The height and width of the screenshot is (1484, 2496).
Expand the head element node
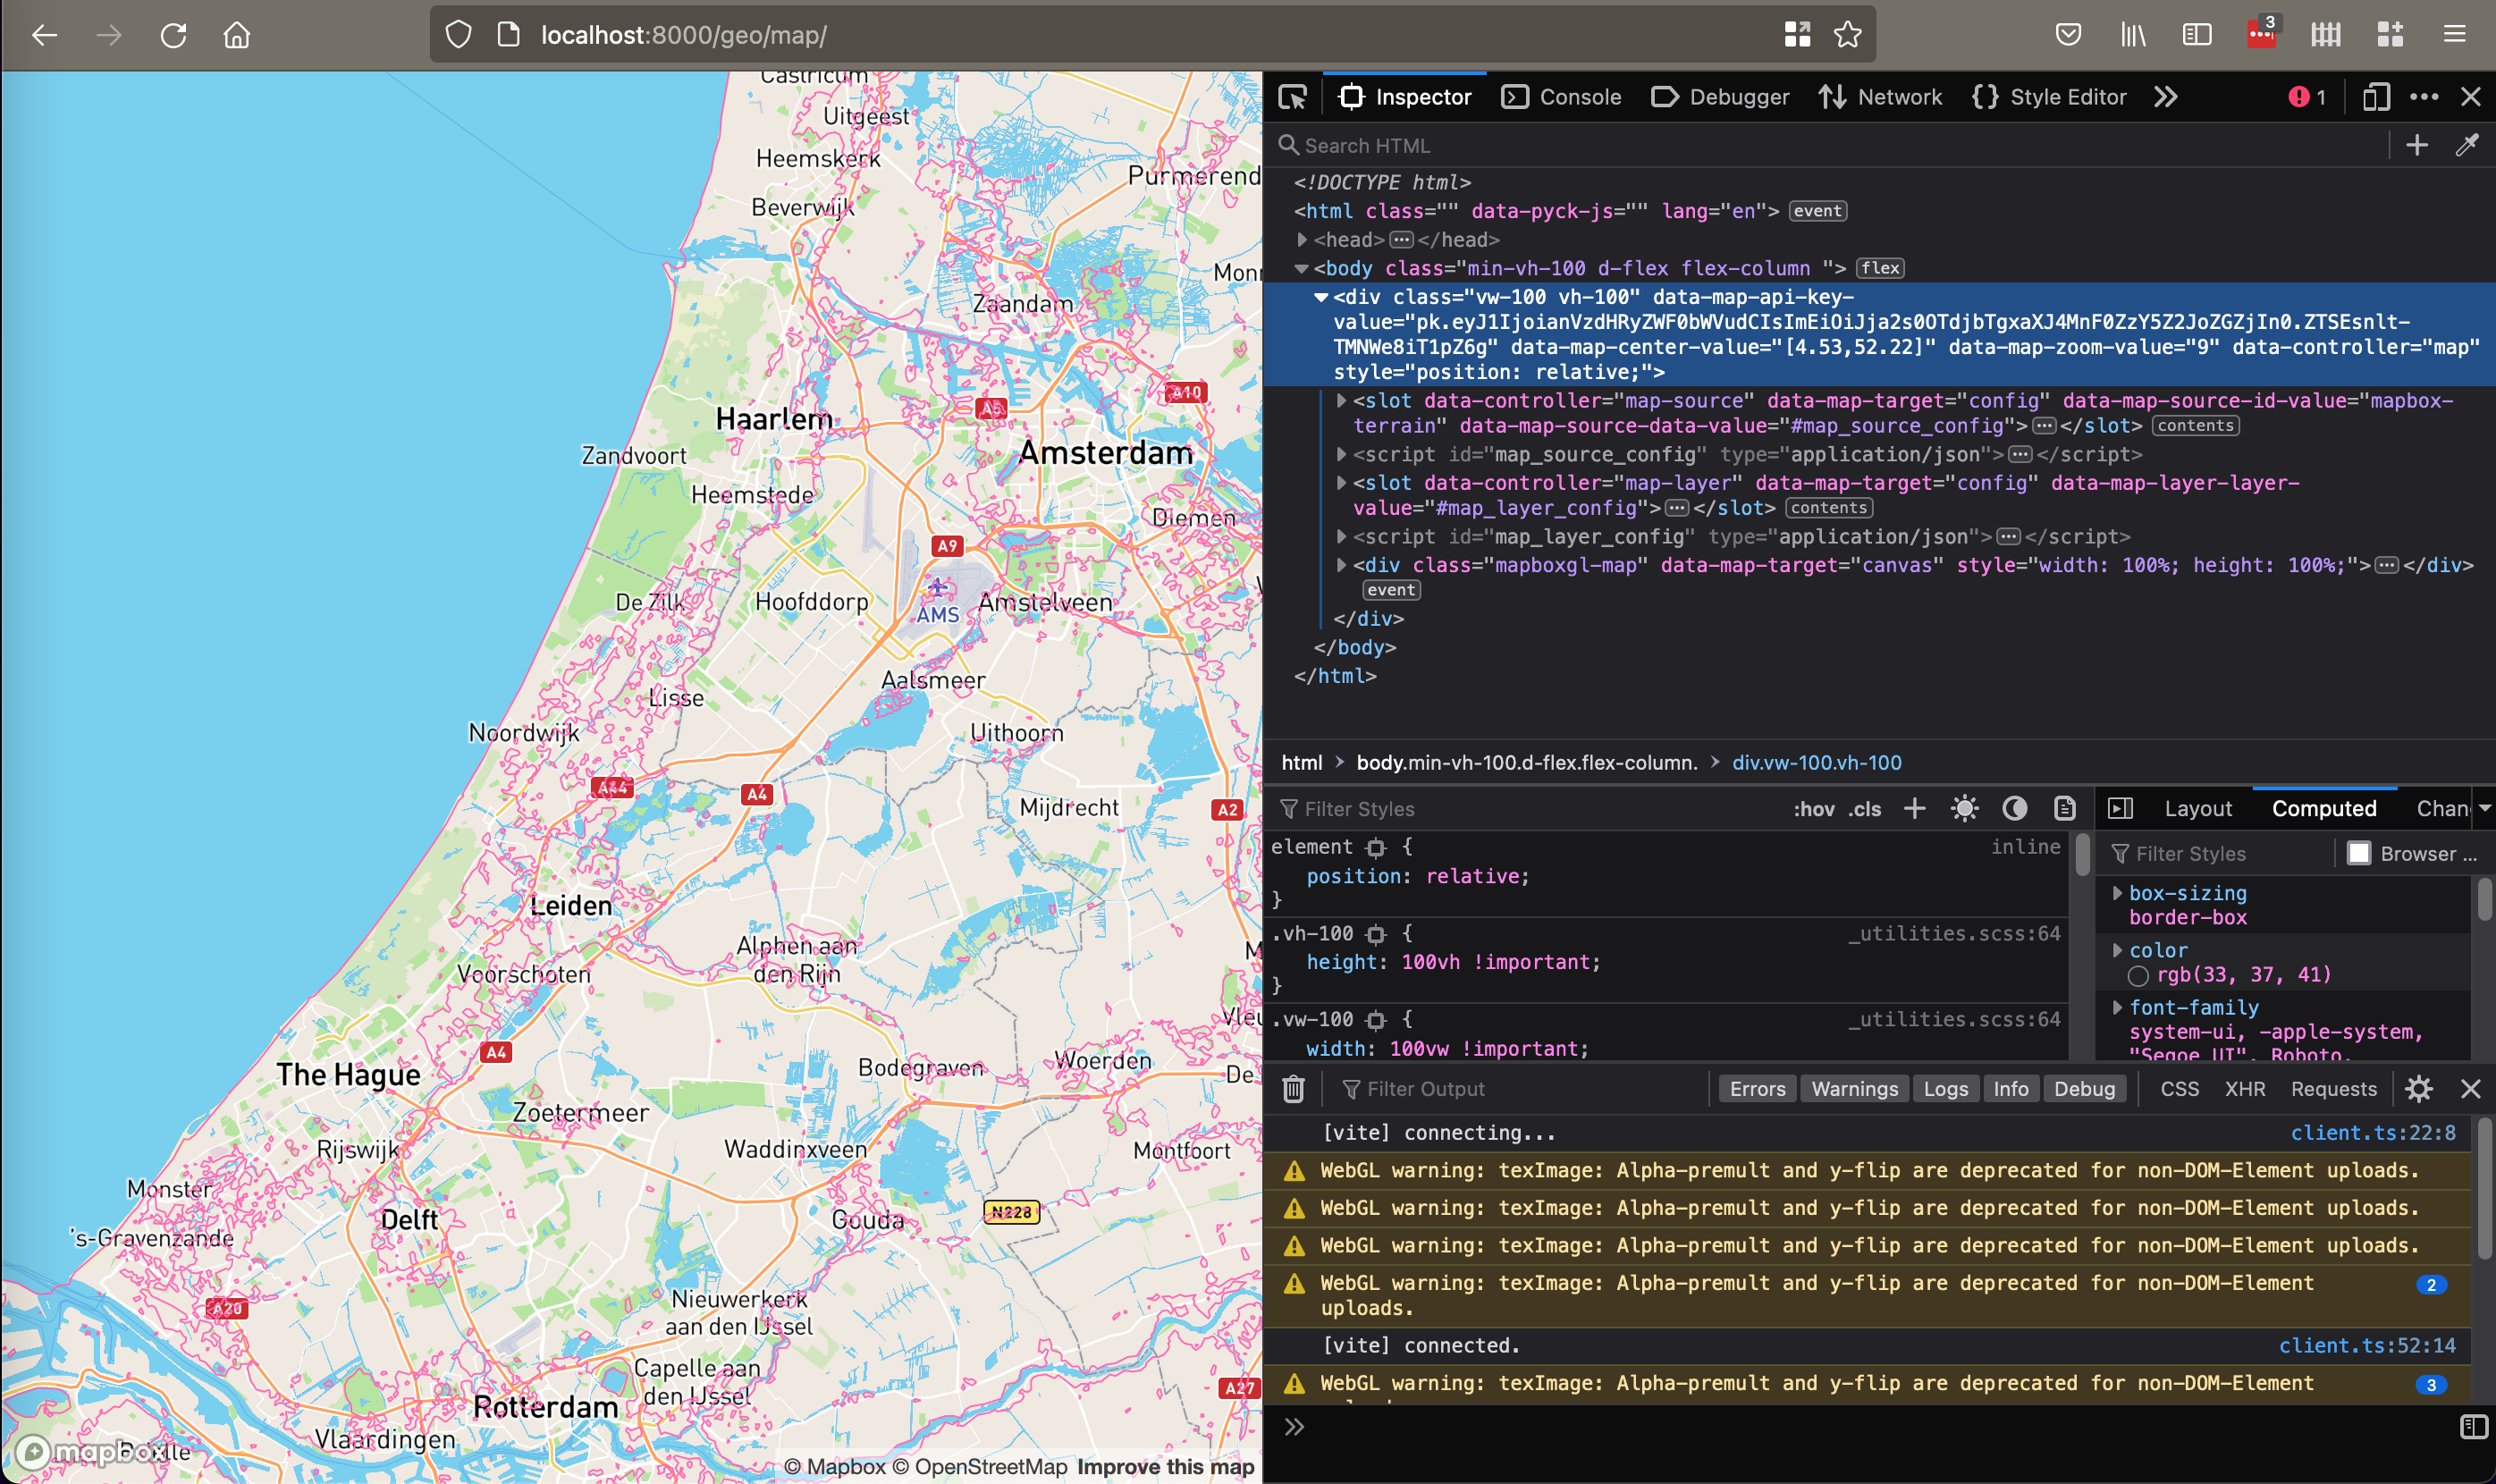(x=1302, y=240)
